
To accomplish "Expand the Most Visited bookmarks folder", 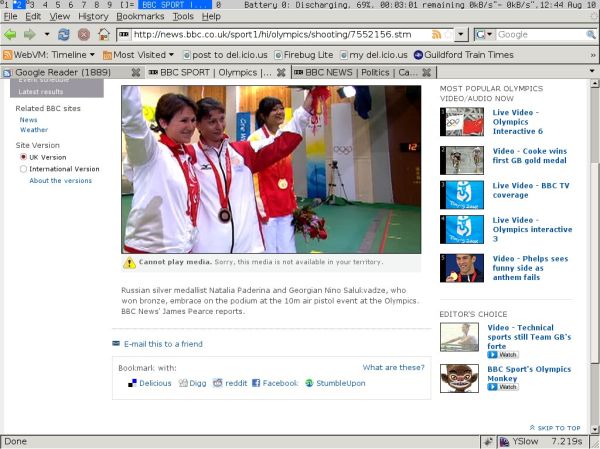I will pyautogui.click(x=138, y=55).
